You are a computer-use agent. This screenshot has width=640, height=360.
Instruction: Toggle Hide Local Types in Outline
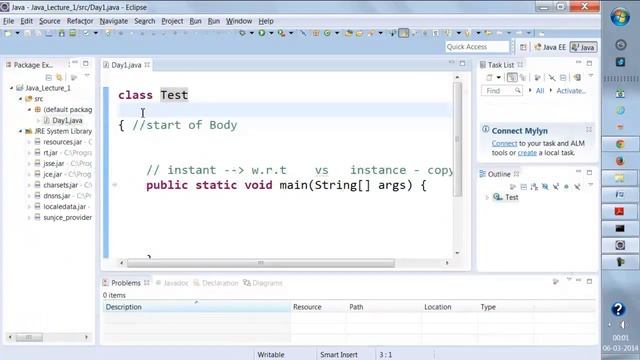[577, 187]
